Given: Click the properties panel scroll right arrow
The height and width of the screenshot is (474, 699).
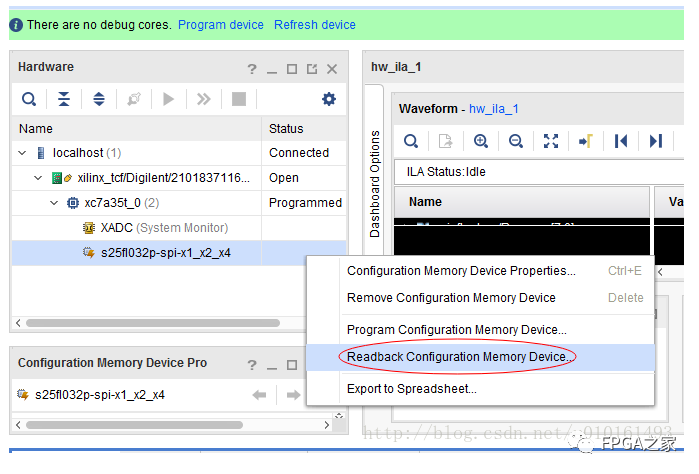Looking at the screenshot, I should [x=327, y=425].
